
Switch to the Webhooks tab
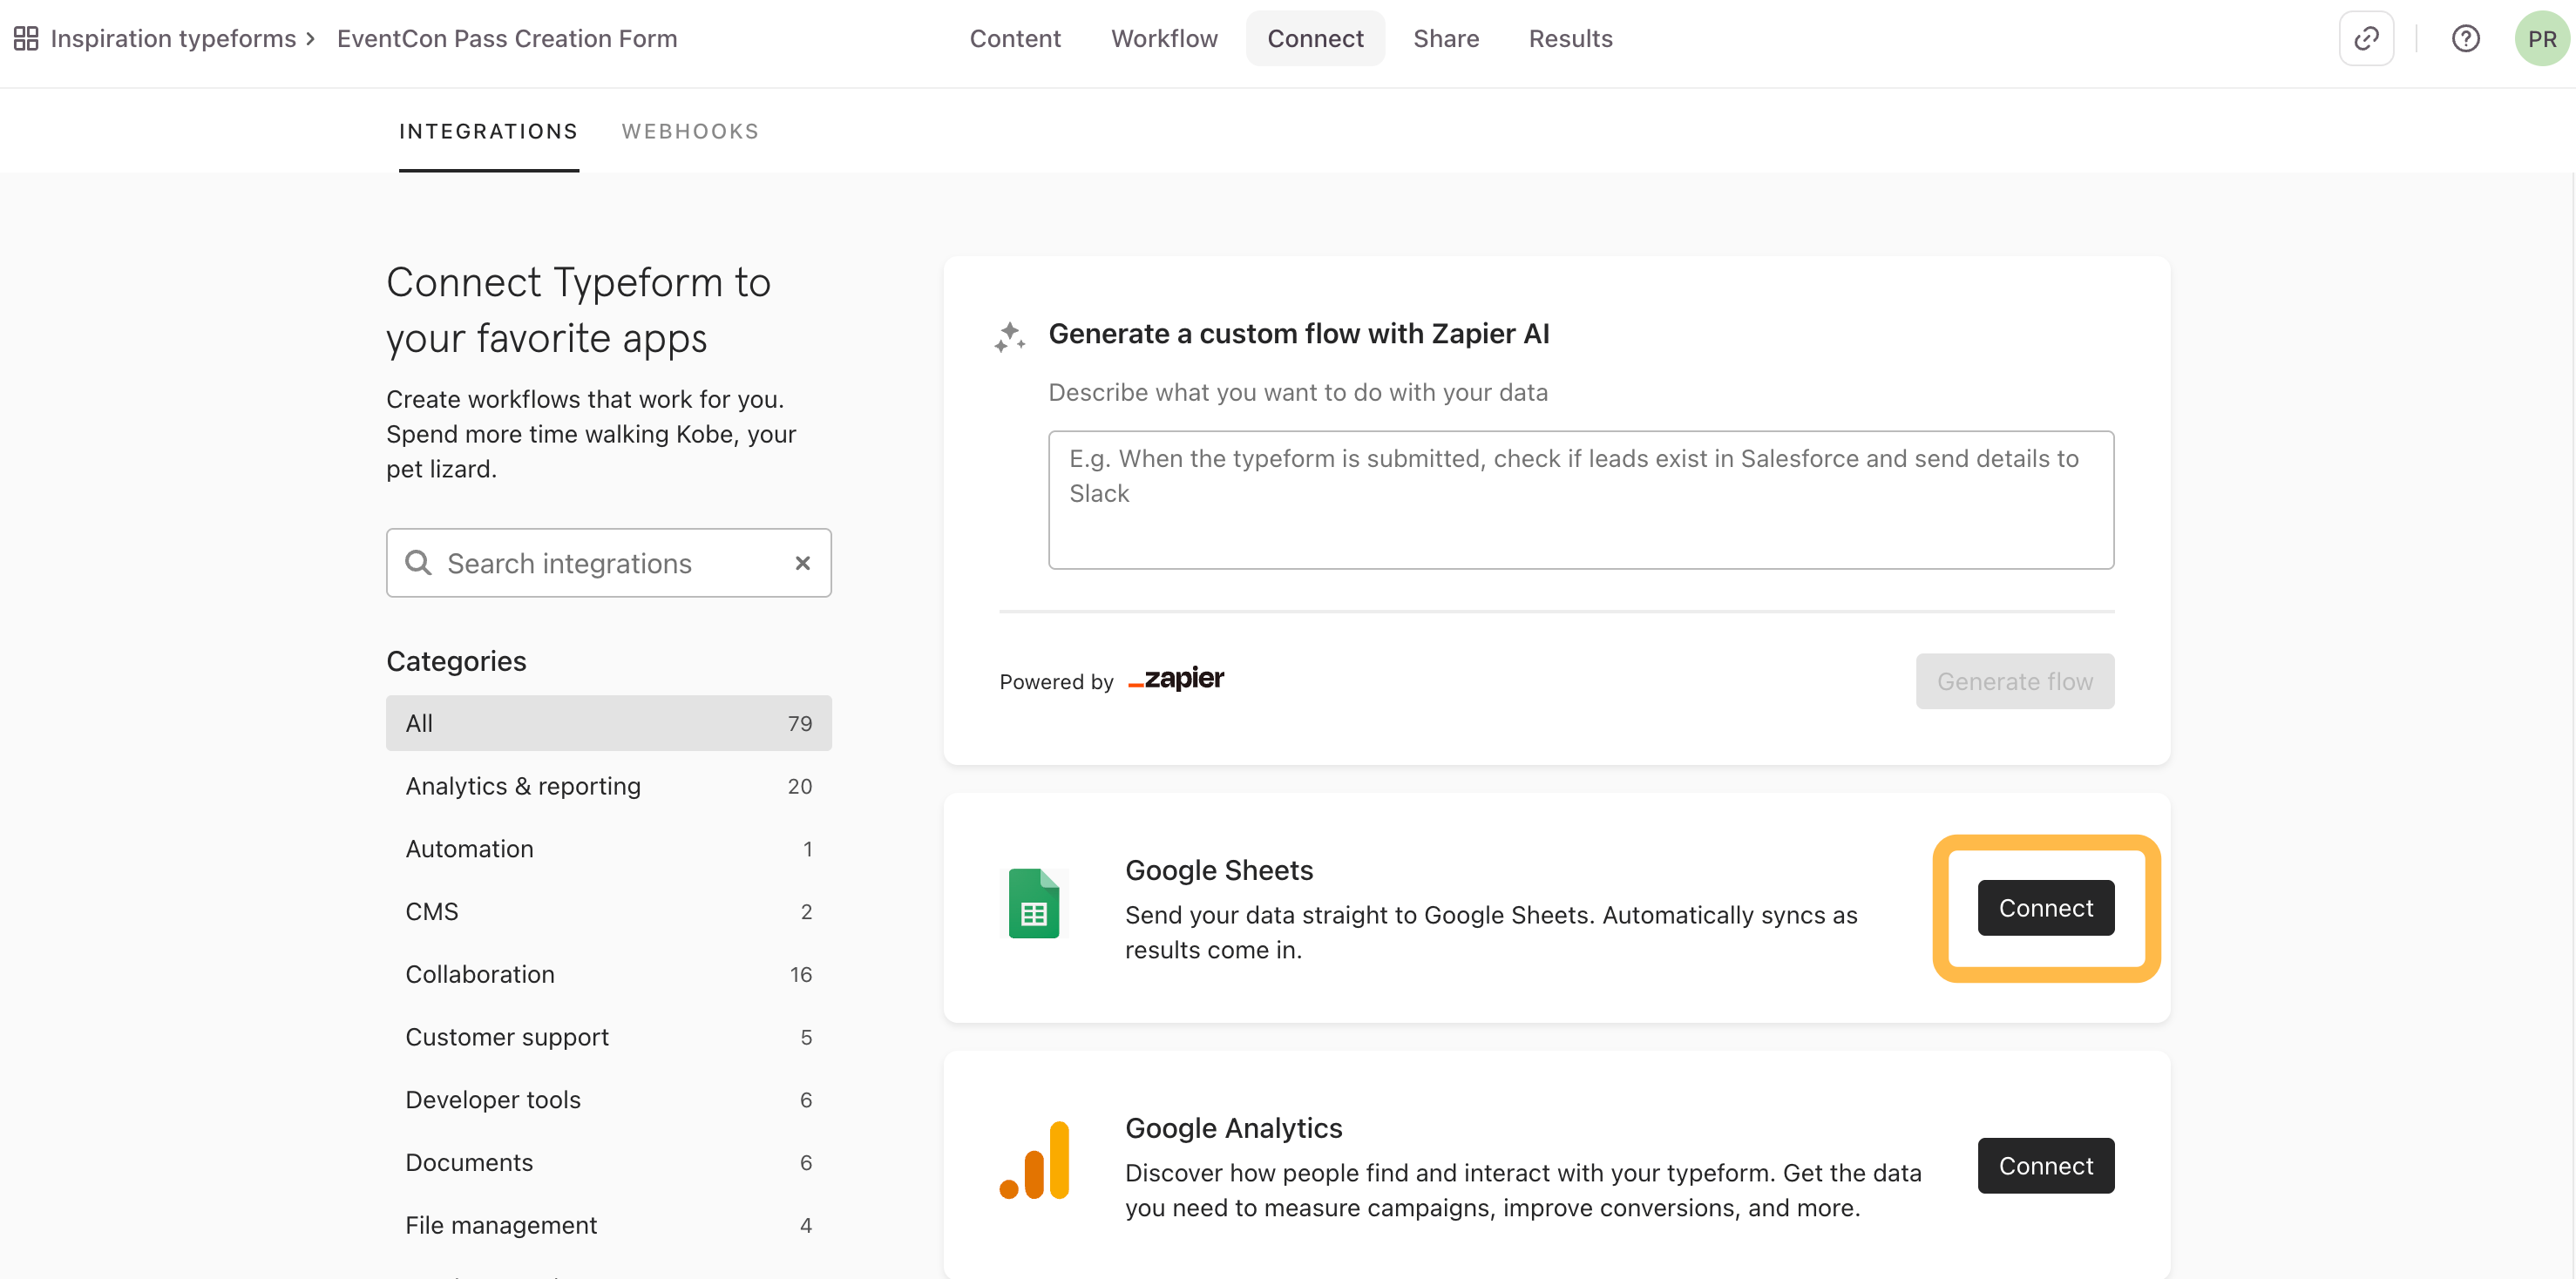pyautogui.click(x=690, y=131)
